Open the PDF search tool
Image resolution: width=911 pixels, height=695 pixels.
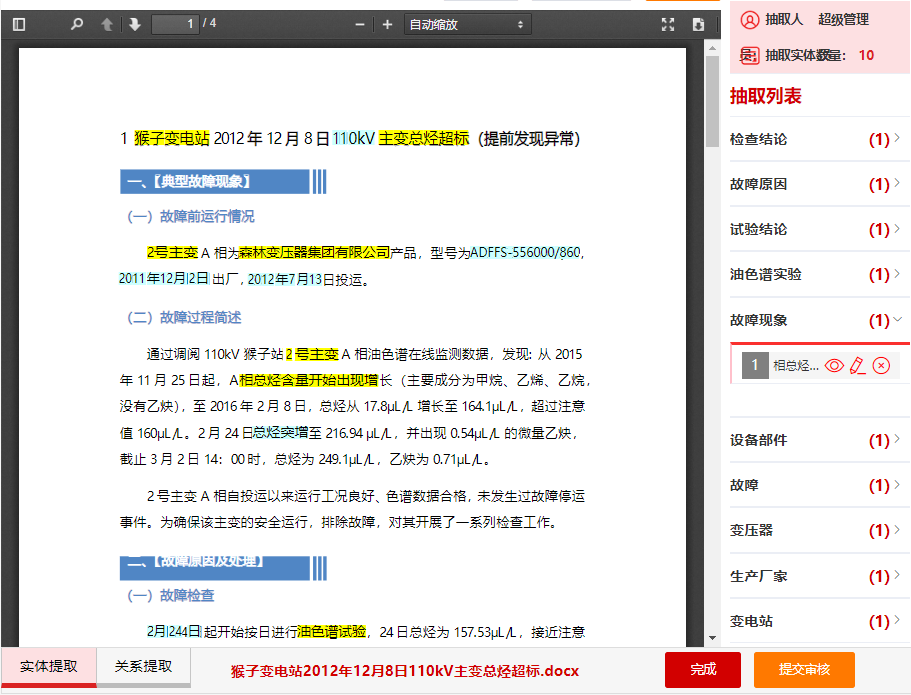76,23
